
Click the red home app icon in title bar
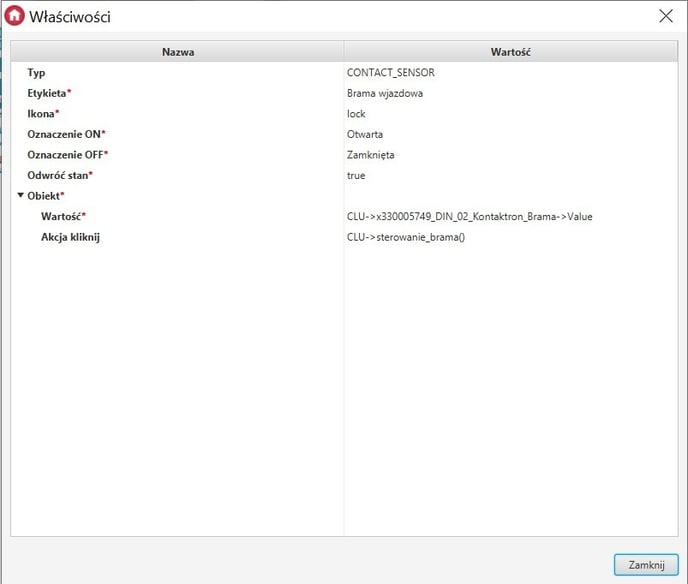[15, 17]
